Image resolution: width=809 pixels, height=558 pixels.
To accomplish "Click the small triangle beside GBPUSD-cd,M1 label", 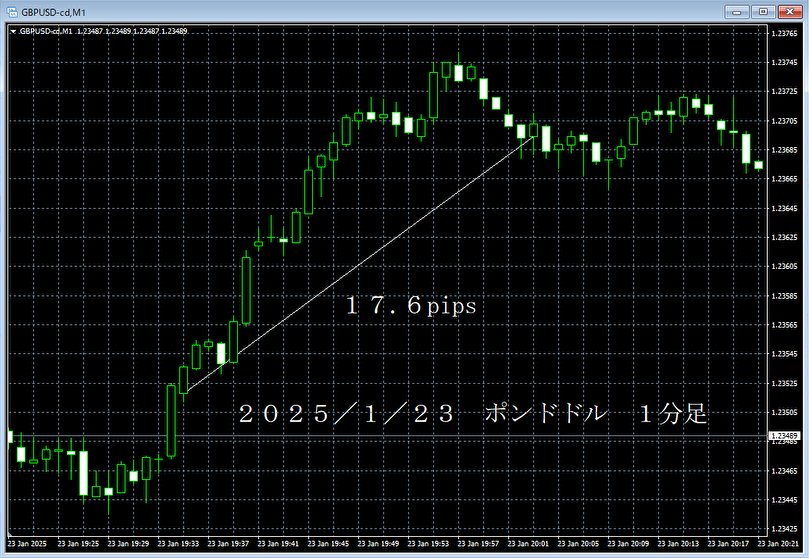I will [13, 31].
